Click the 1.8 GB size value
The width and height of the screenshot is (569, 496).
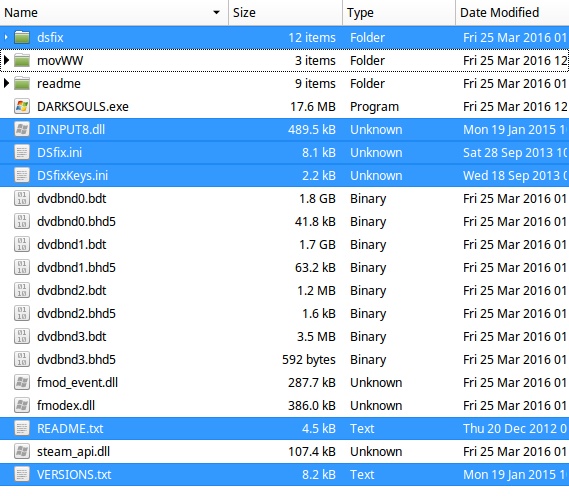(317, 198)
